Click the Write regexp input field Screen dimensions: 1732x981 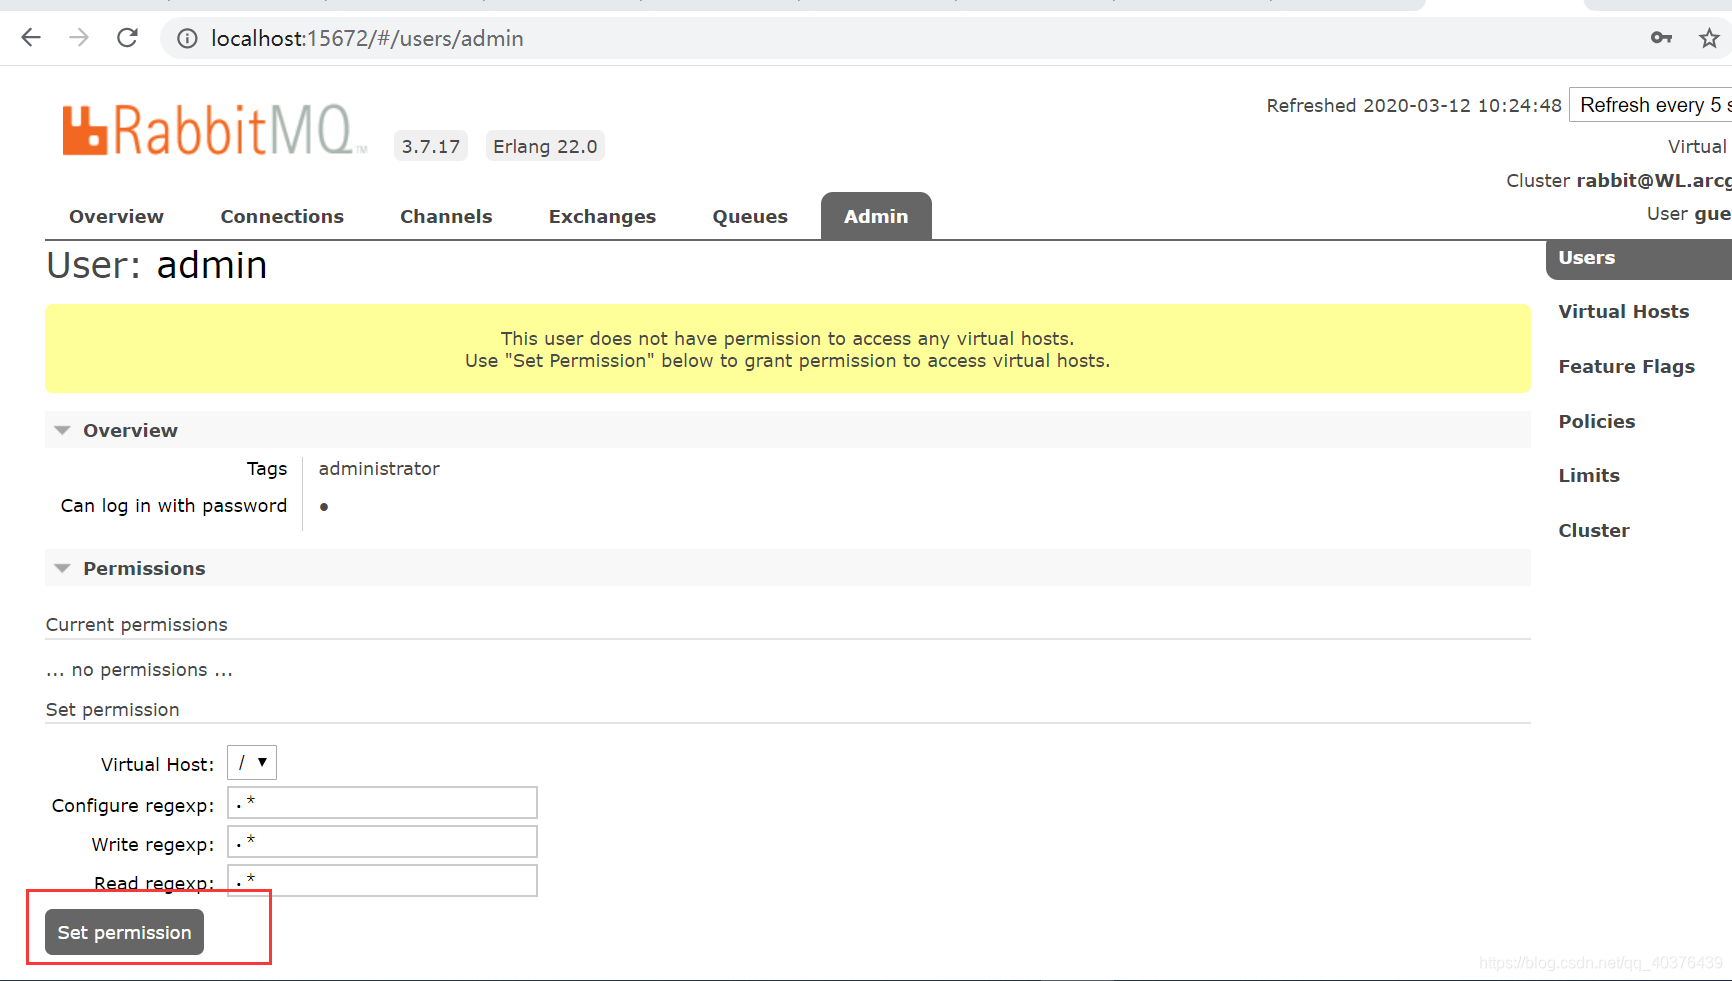(382, 842)
